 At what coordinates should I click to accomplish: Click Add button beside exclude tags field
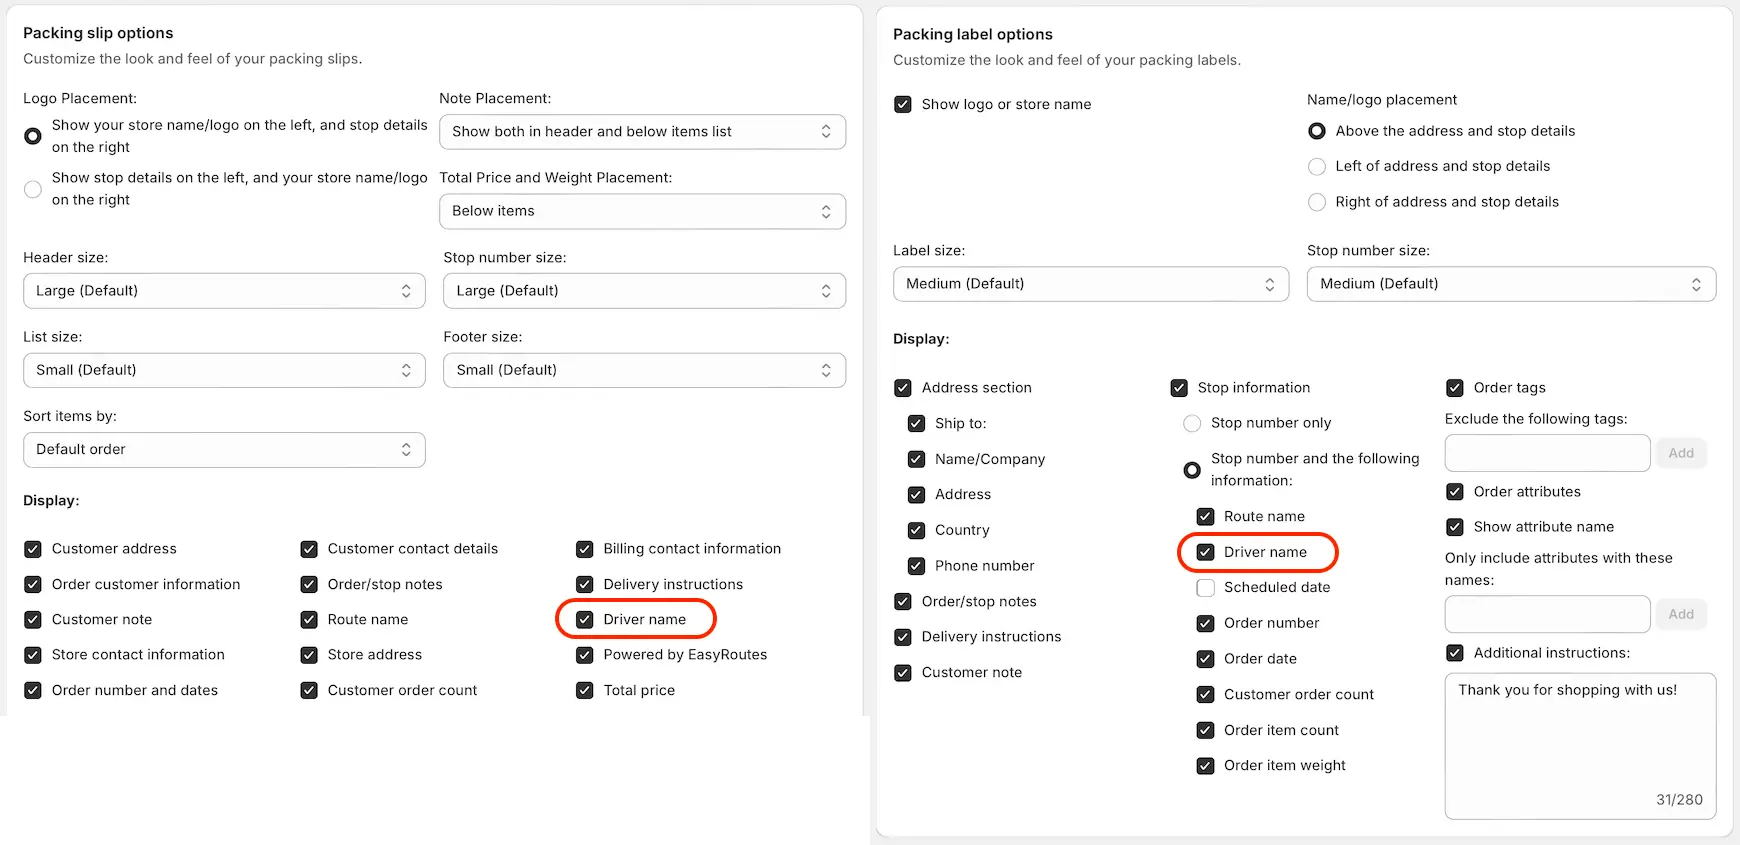pos(1681,453)
